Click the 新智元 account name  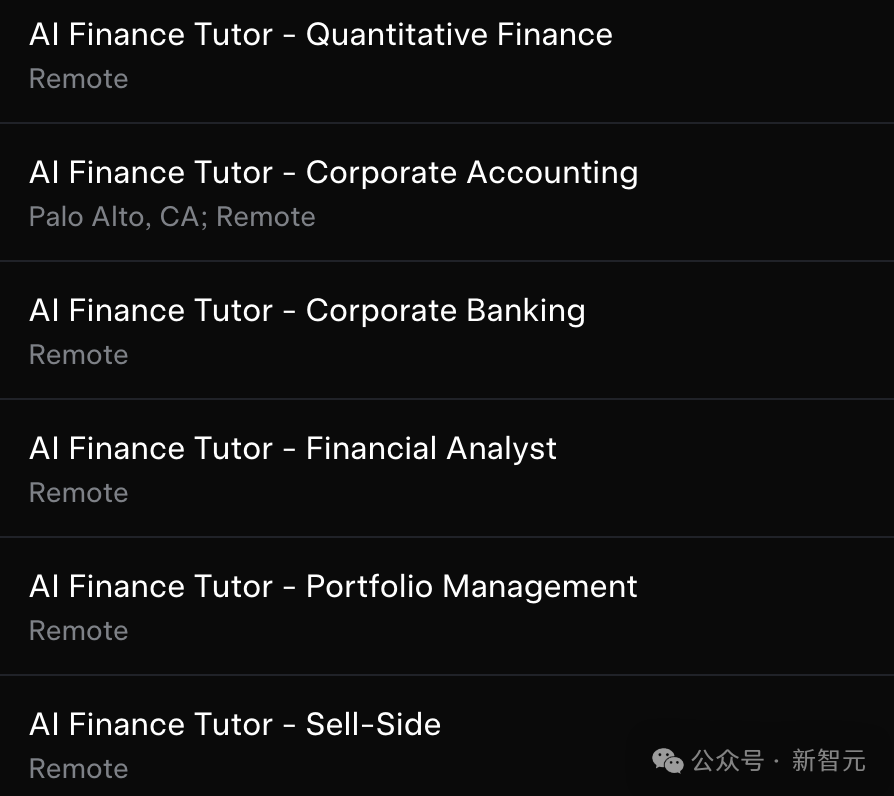click(828, 761)
